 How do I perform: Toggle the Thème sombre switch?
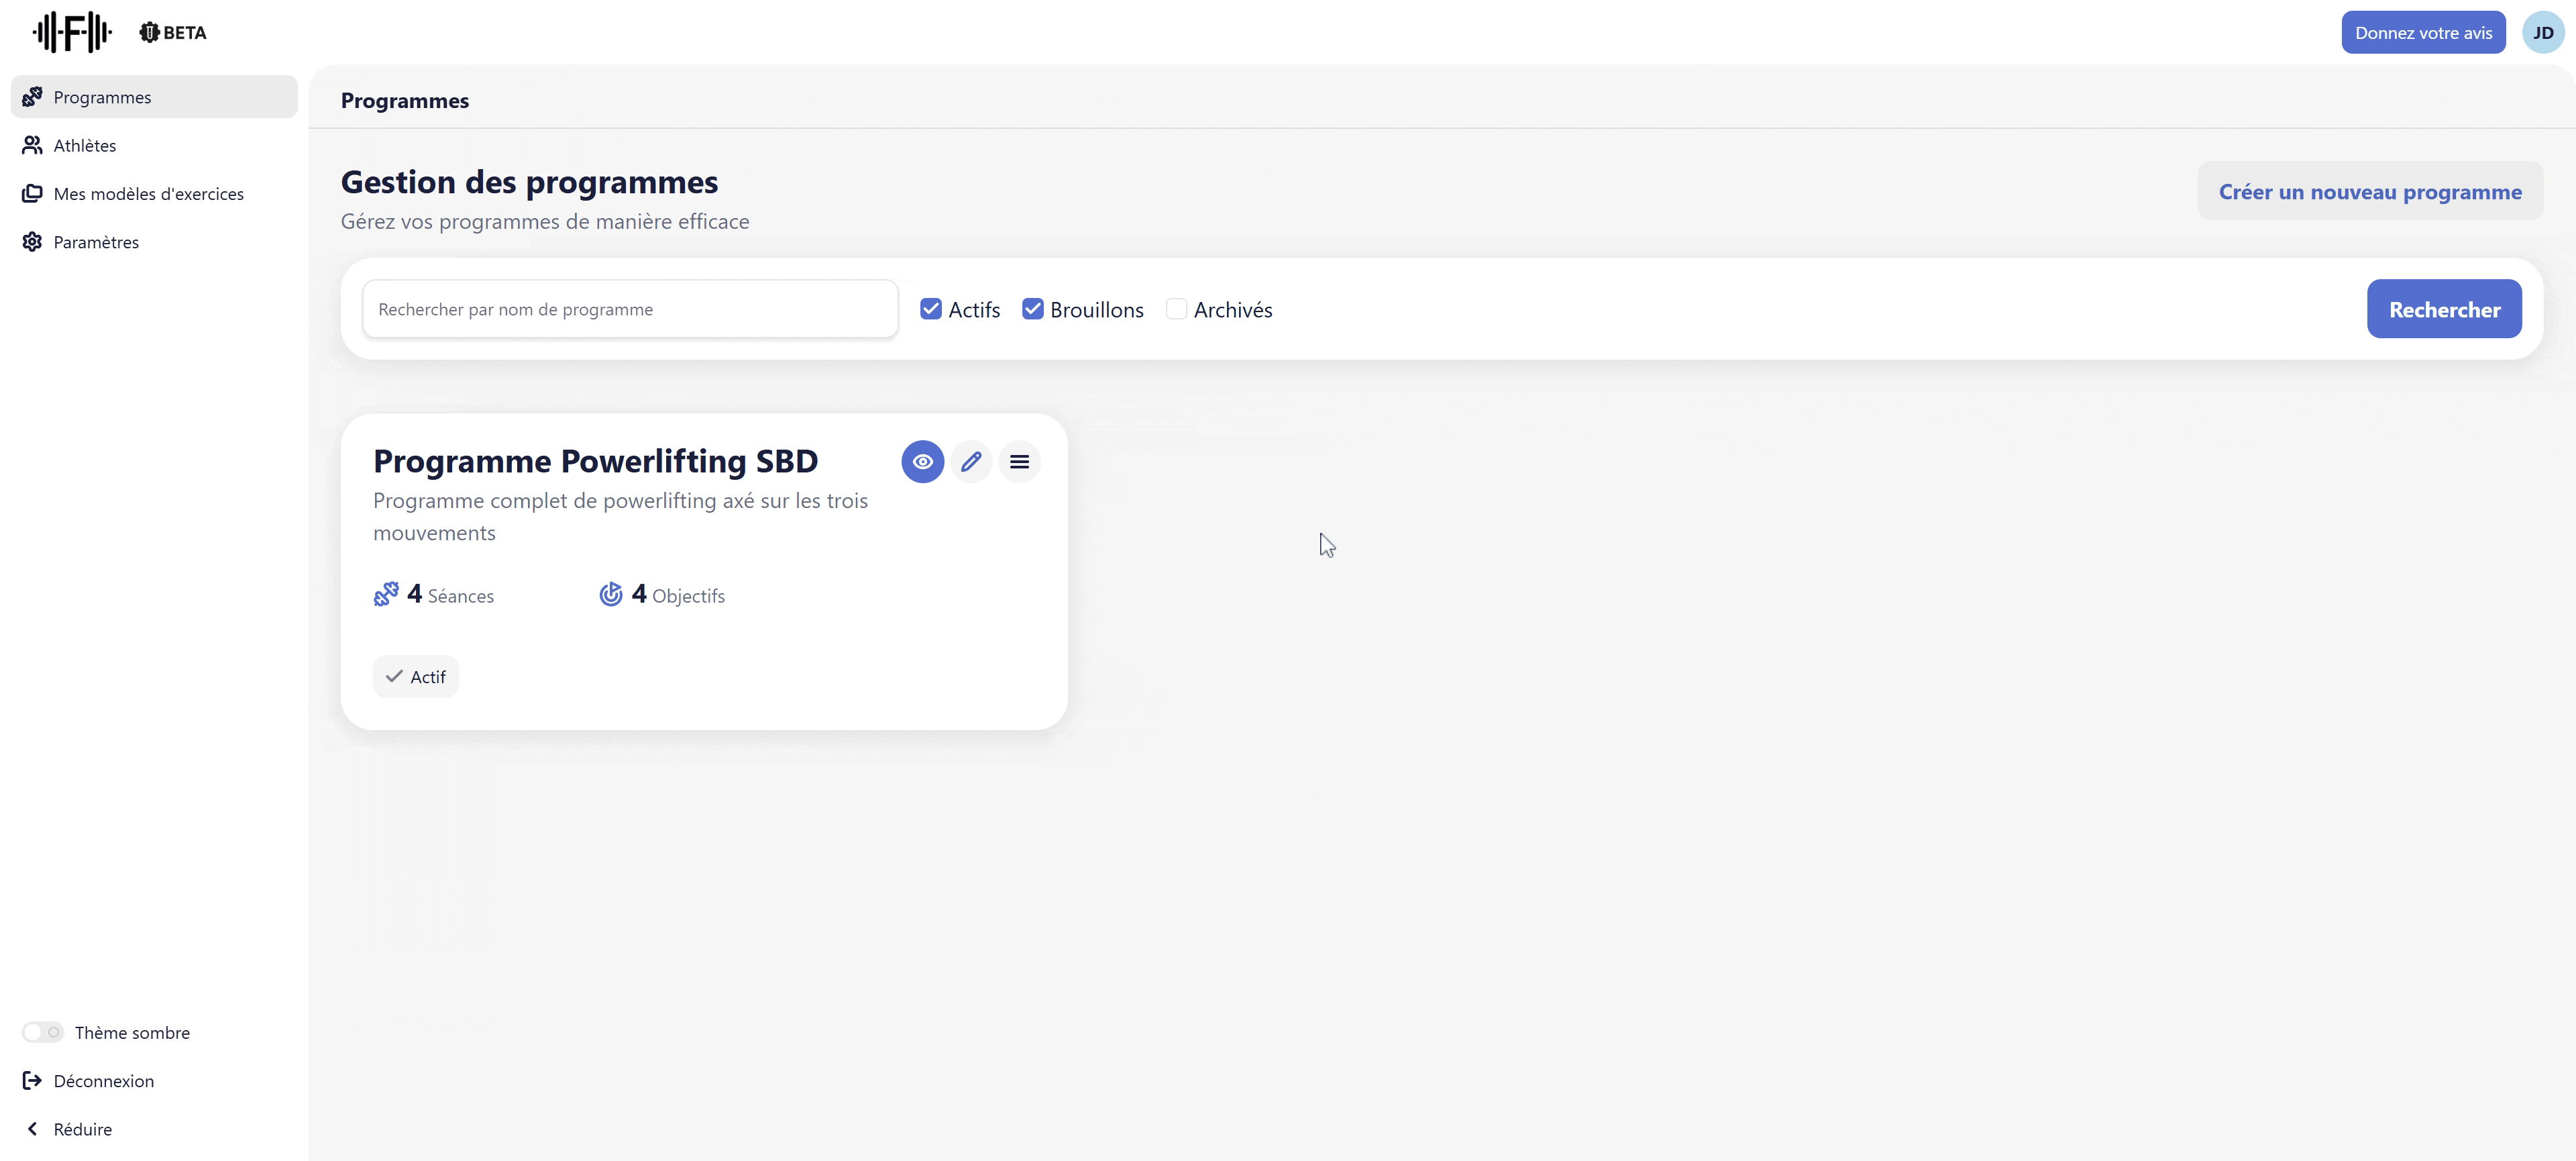point(42,1032)
